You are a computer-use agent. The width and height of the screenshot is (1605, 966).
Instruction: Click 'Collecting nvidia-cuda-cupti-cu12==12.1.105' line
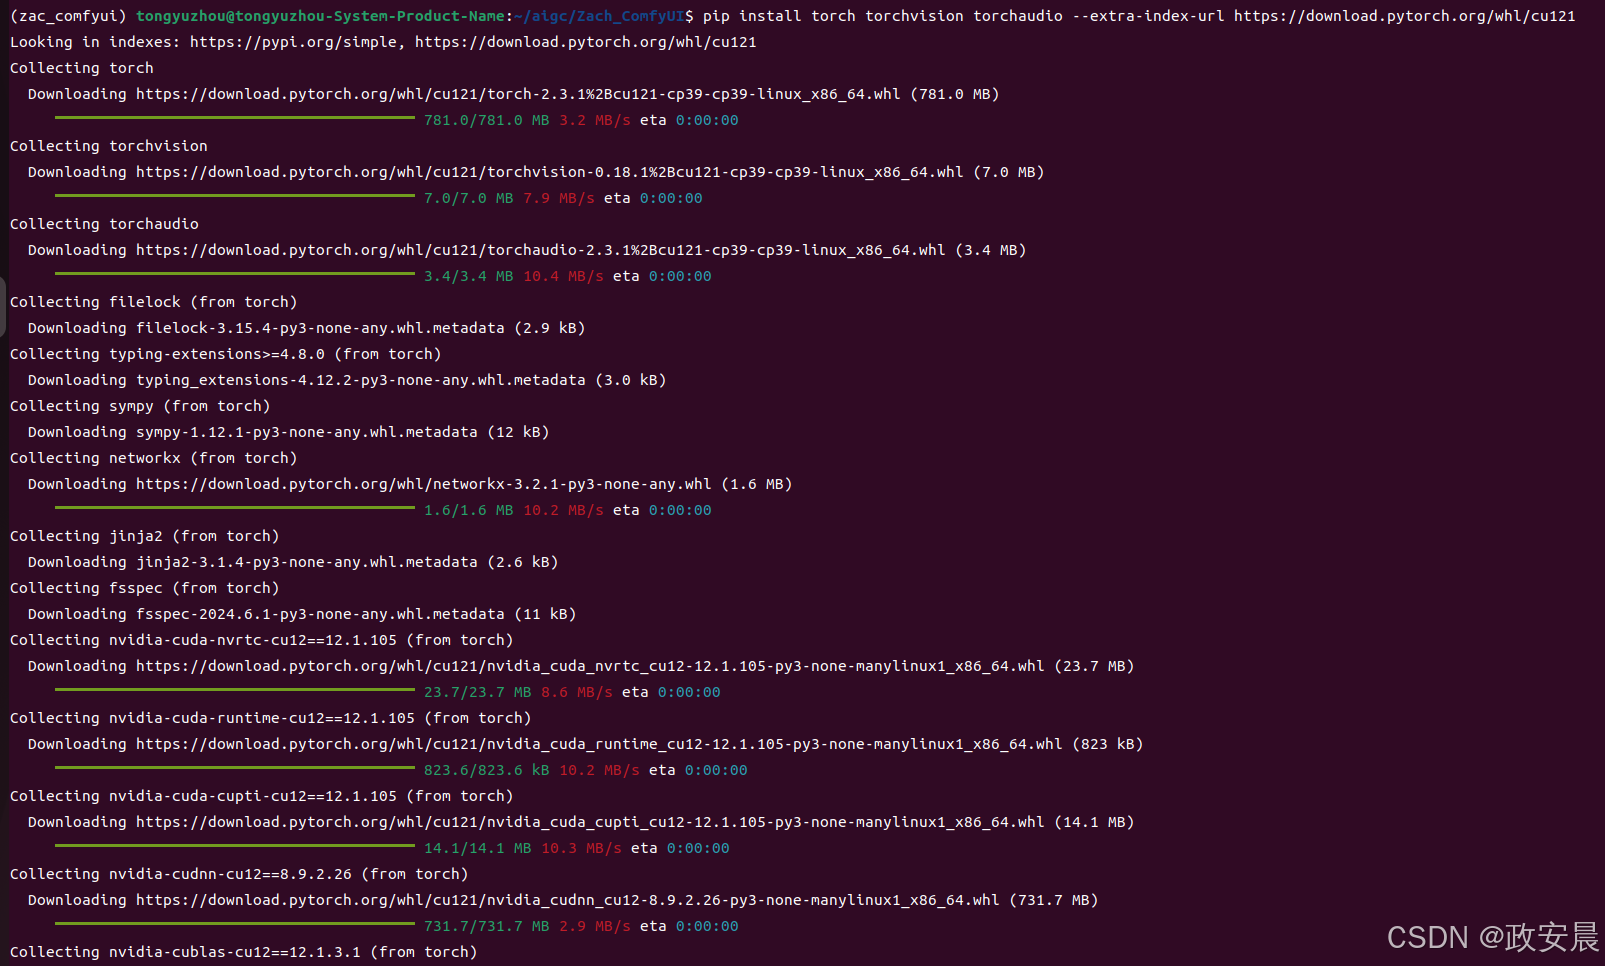point(262,796)
